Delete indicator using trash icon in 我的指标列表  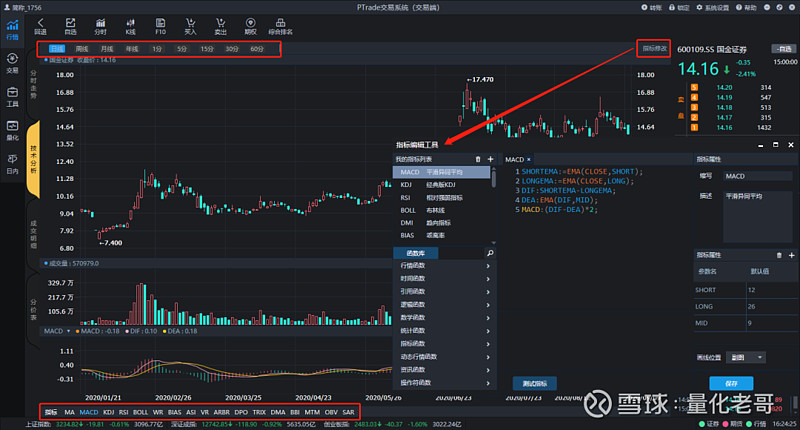478,159
